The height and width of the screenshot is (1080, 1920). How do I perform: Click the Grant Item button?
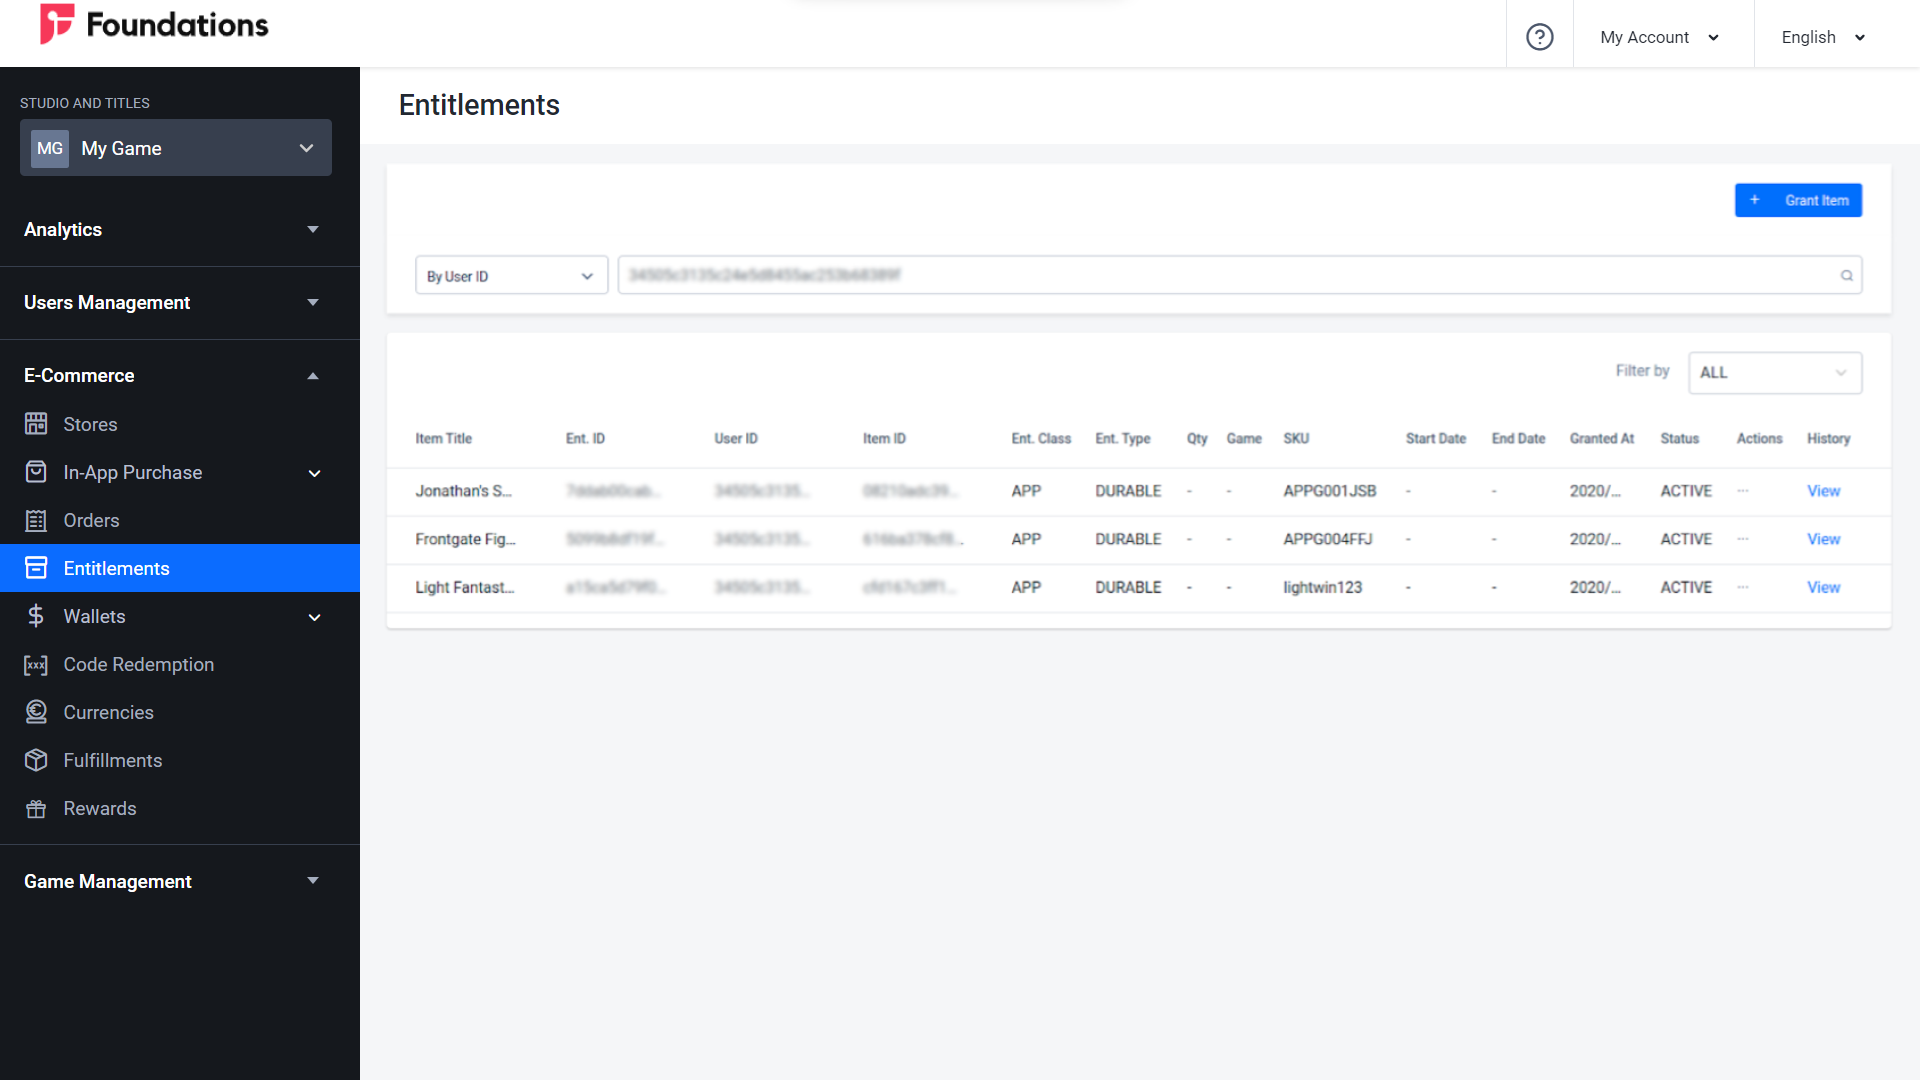click(x=1799, y=199)
